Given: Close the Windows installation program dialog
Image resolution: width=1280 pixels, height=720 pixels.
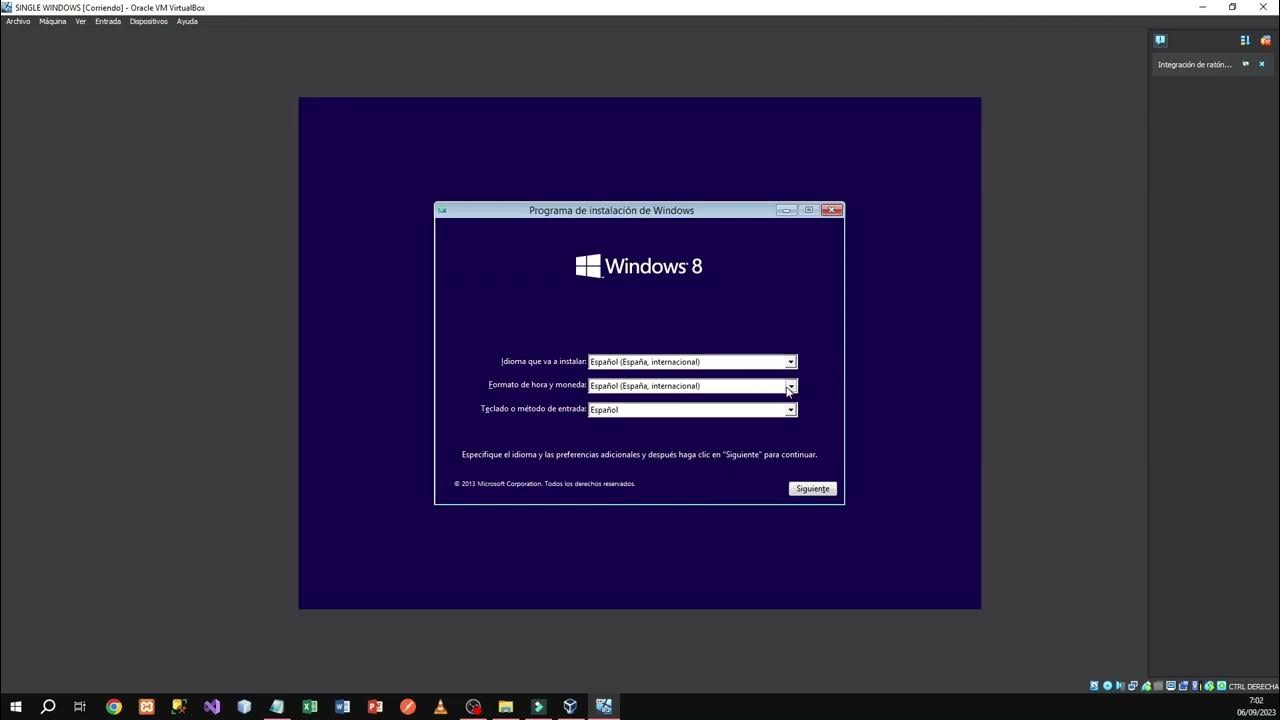Looking at the screenshot, I should pos(831,210).
